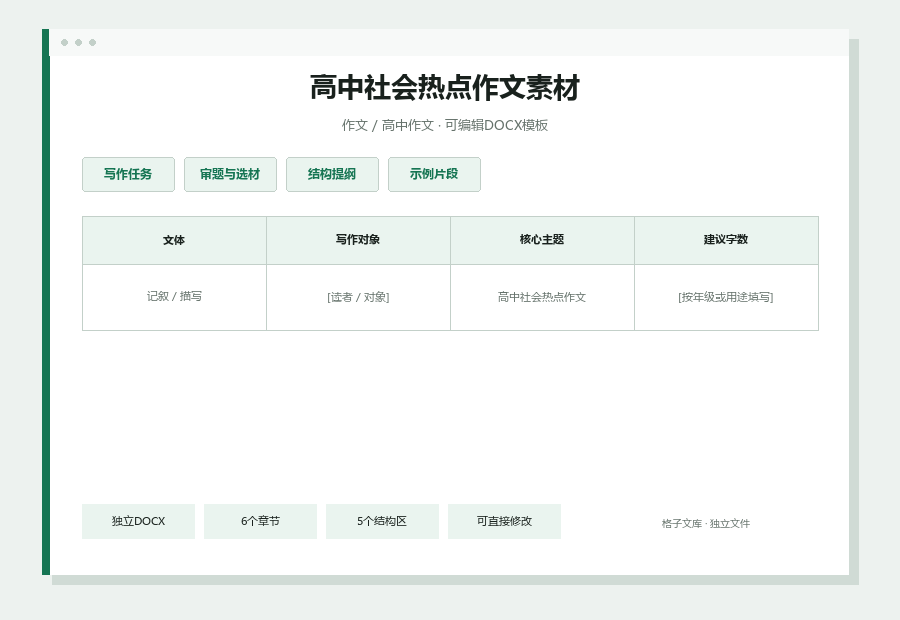
Task: Click the 核心主题 column header
Action: [542, 241]
